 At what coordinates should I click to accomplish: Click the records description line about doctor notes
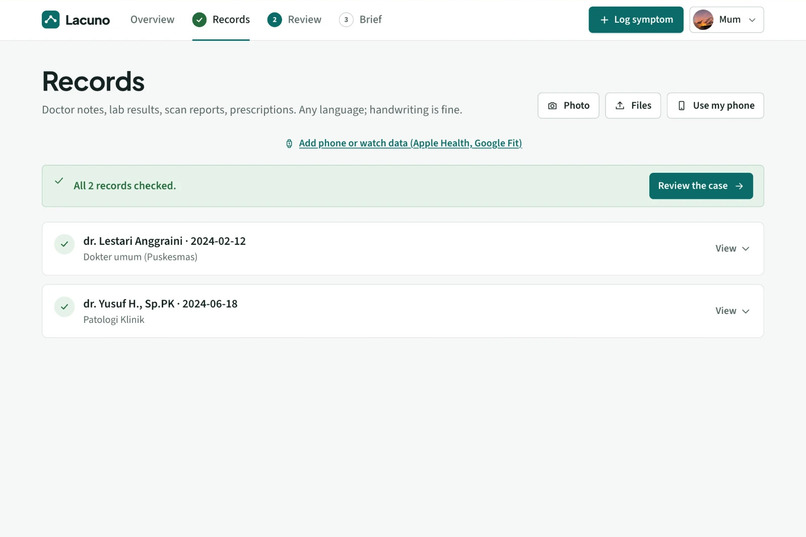pos(252,110)
